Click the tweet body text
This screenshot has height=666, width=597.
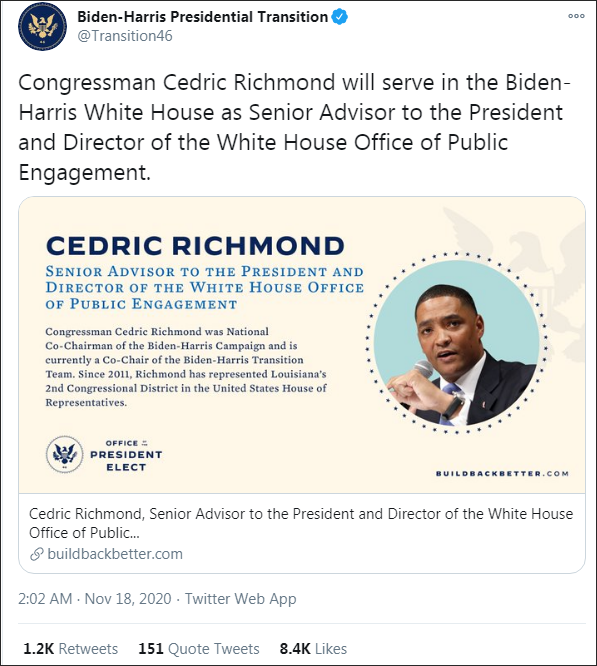[294, 127]
